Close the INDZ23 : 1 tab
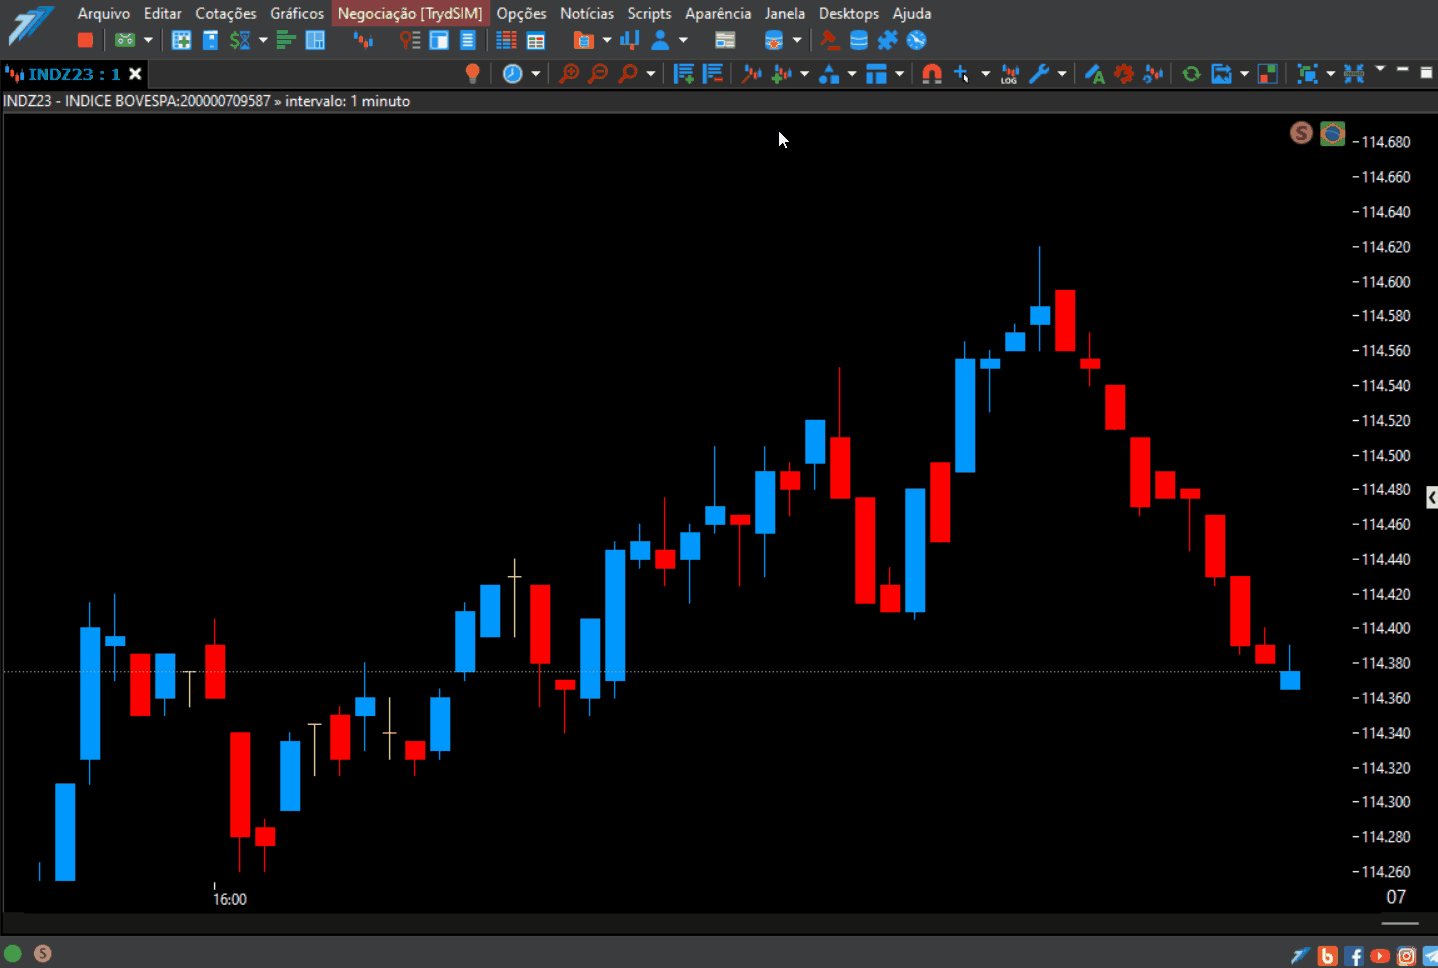This screenshot has height=968, width=1438. point(135,74)
